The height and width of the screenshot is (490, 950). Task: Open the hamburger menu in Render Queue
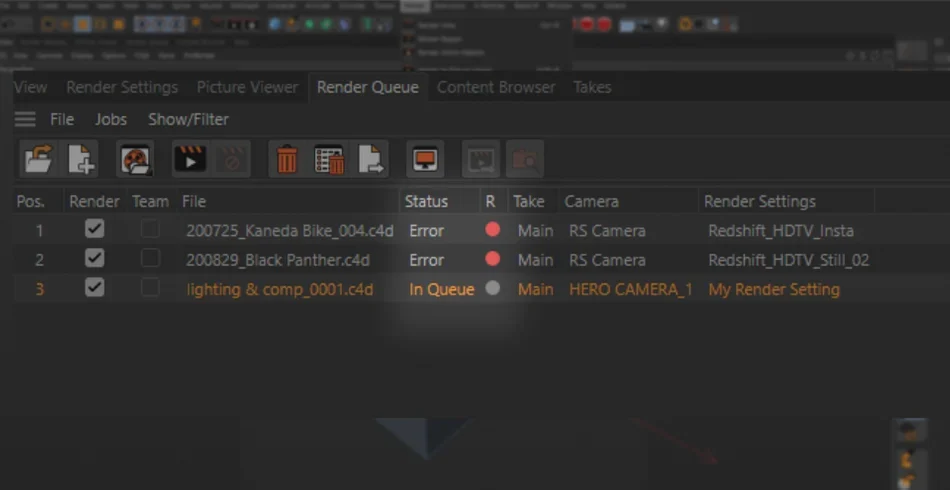click(25, 119)
